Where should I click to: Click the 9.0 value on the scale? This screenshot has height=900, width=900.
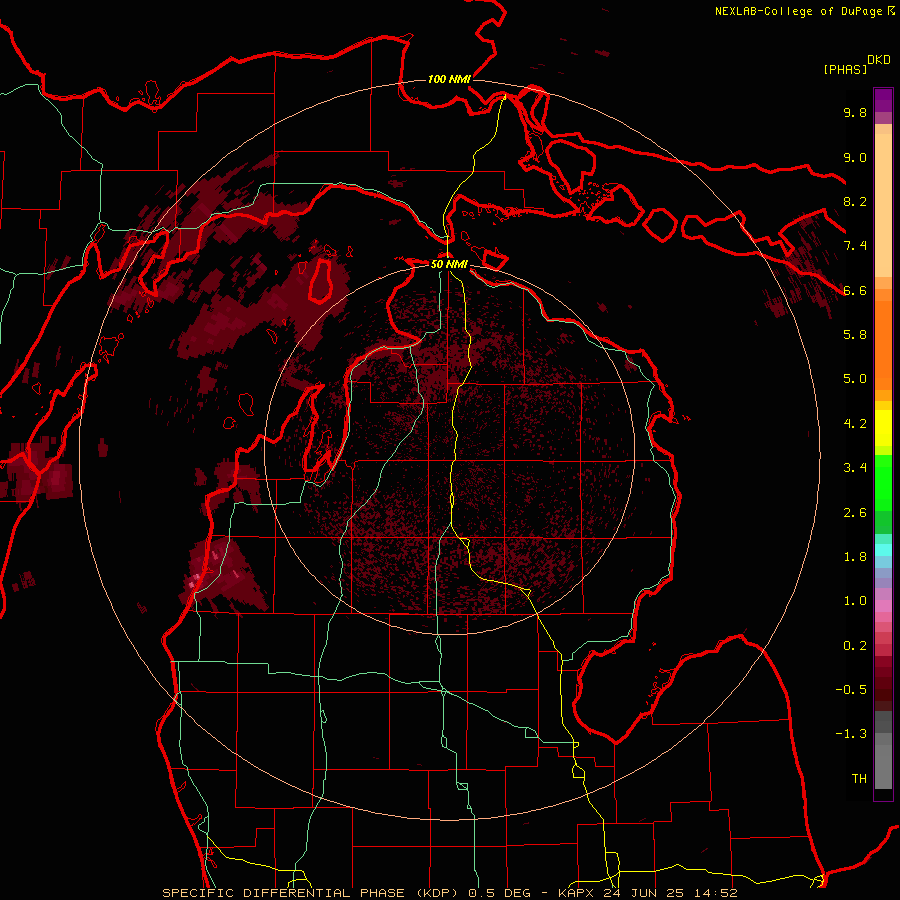[855, 157]
